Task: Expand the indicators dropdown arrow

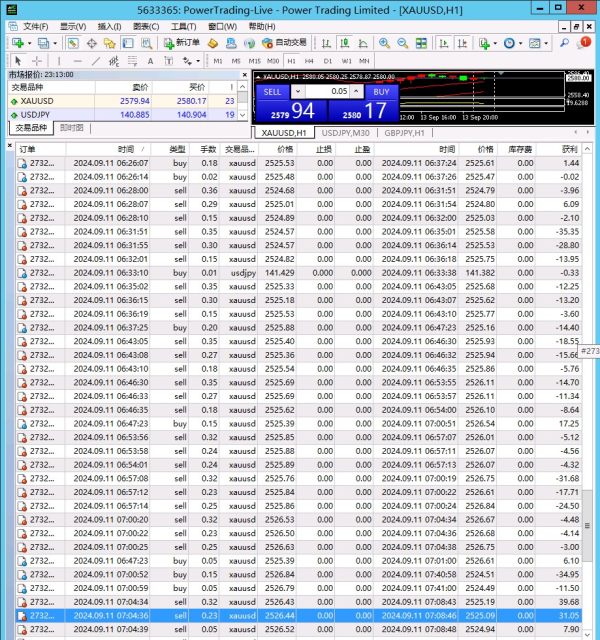Action: [495, 43]
